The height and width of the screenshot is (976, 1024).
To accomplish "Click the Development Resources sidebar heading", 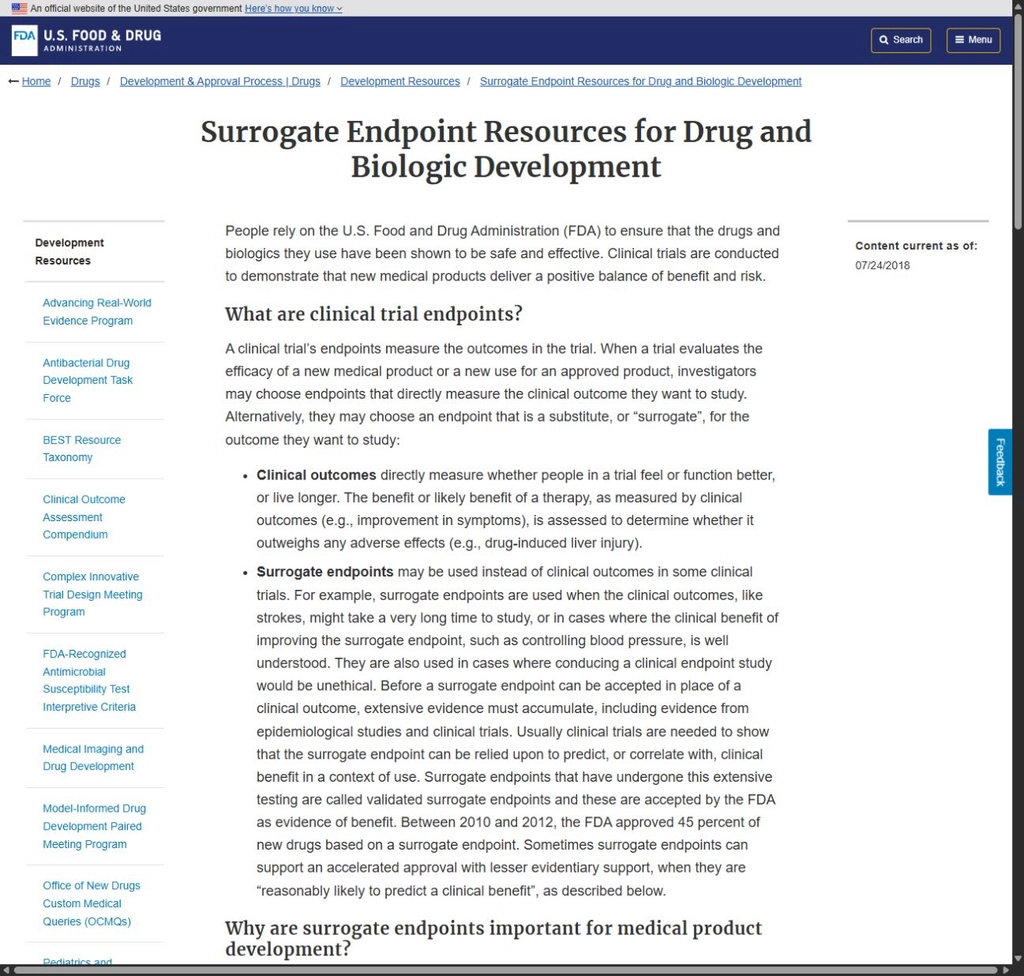I will tap(69, 252).
